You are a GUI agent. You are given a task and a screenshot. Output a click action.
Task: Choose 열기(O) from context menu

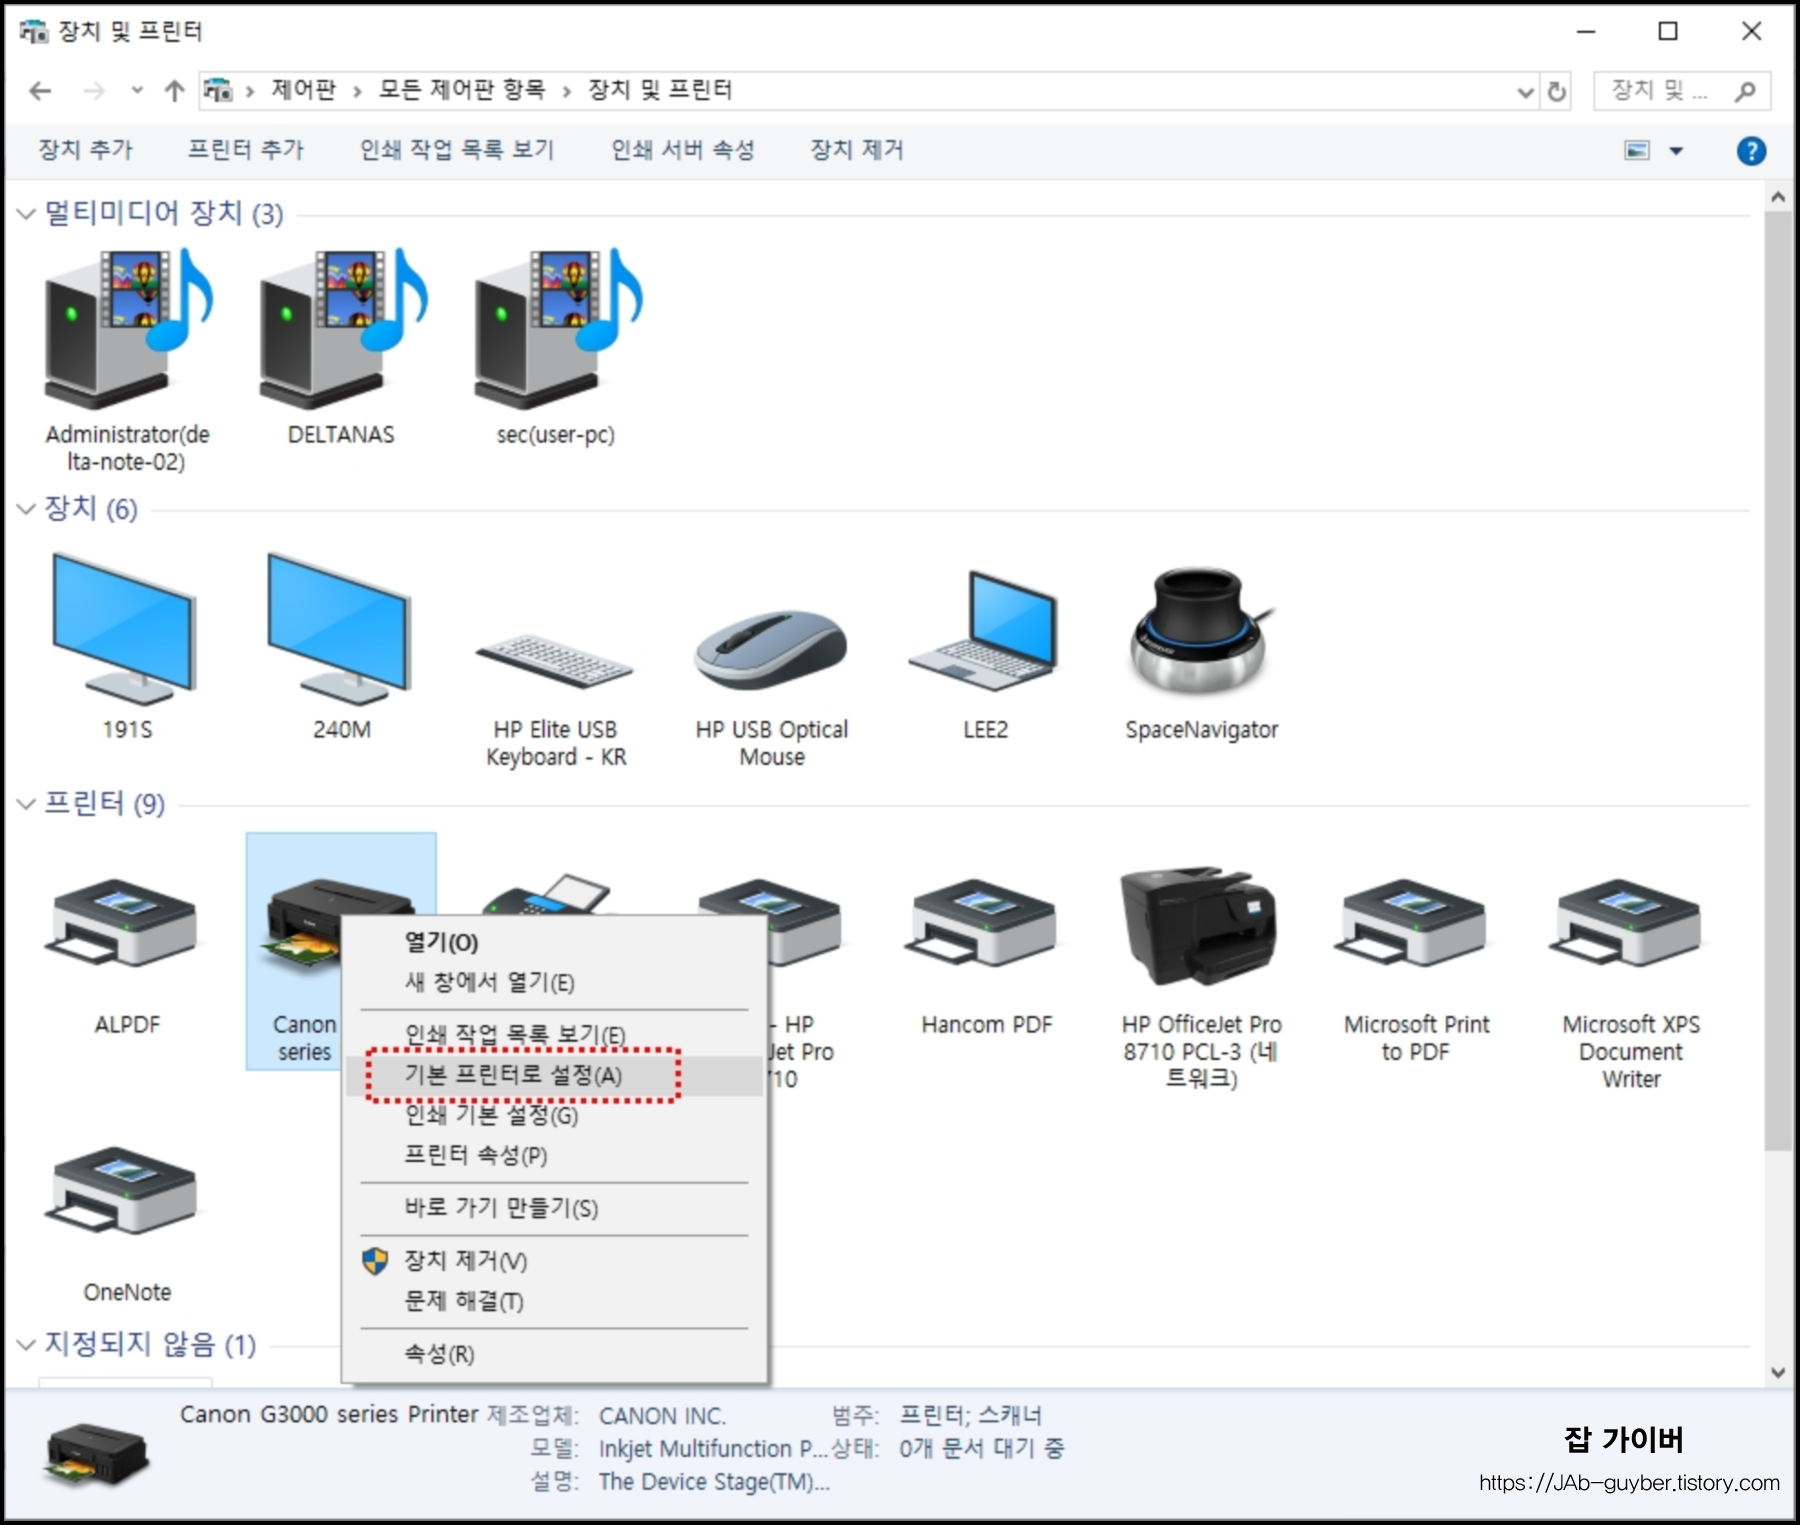coord(555,943)
